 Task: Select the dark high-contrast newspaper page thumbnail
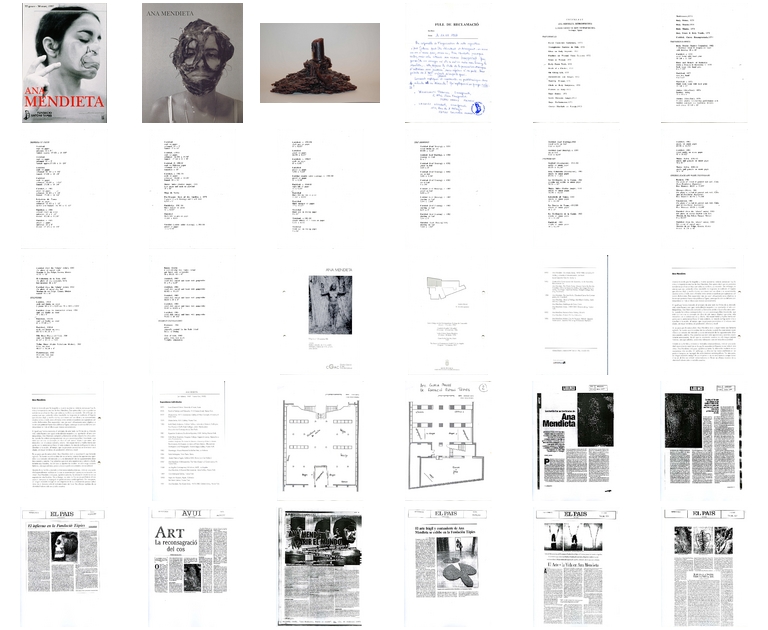click(320, 567)
